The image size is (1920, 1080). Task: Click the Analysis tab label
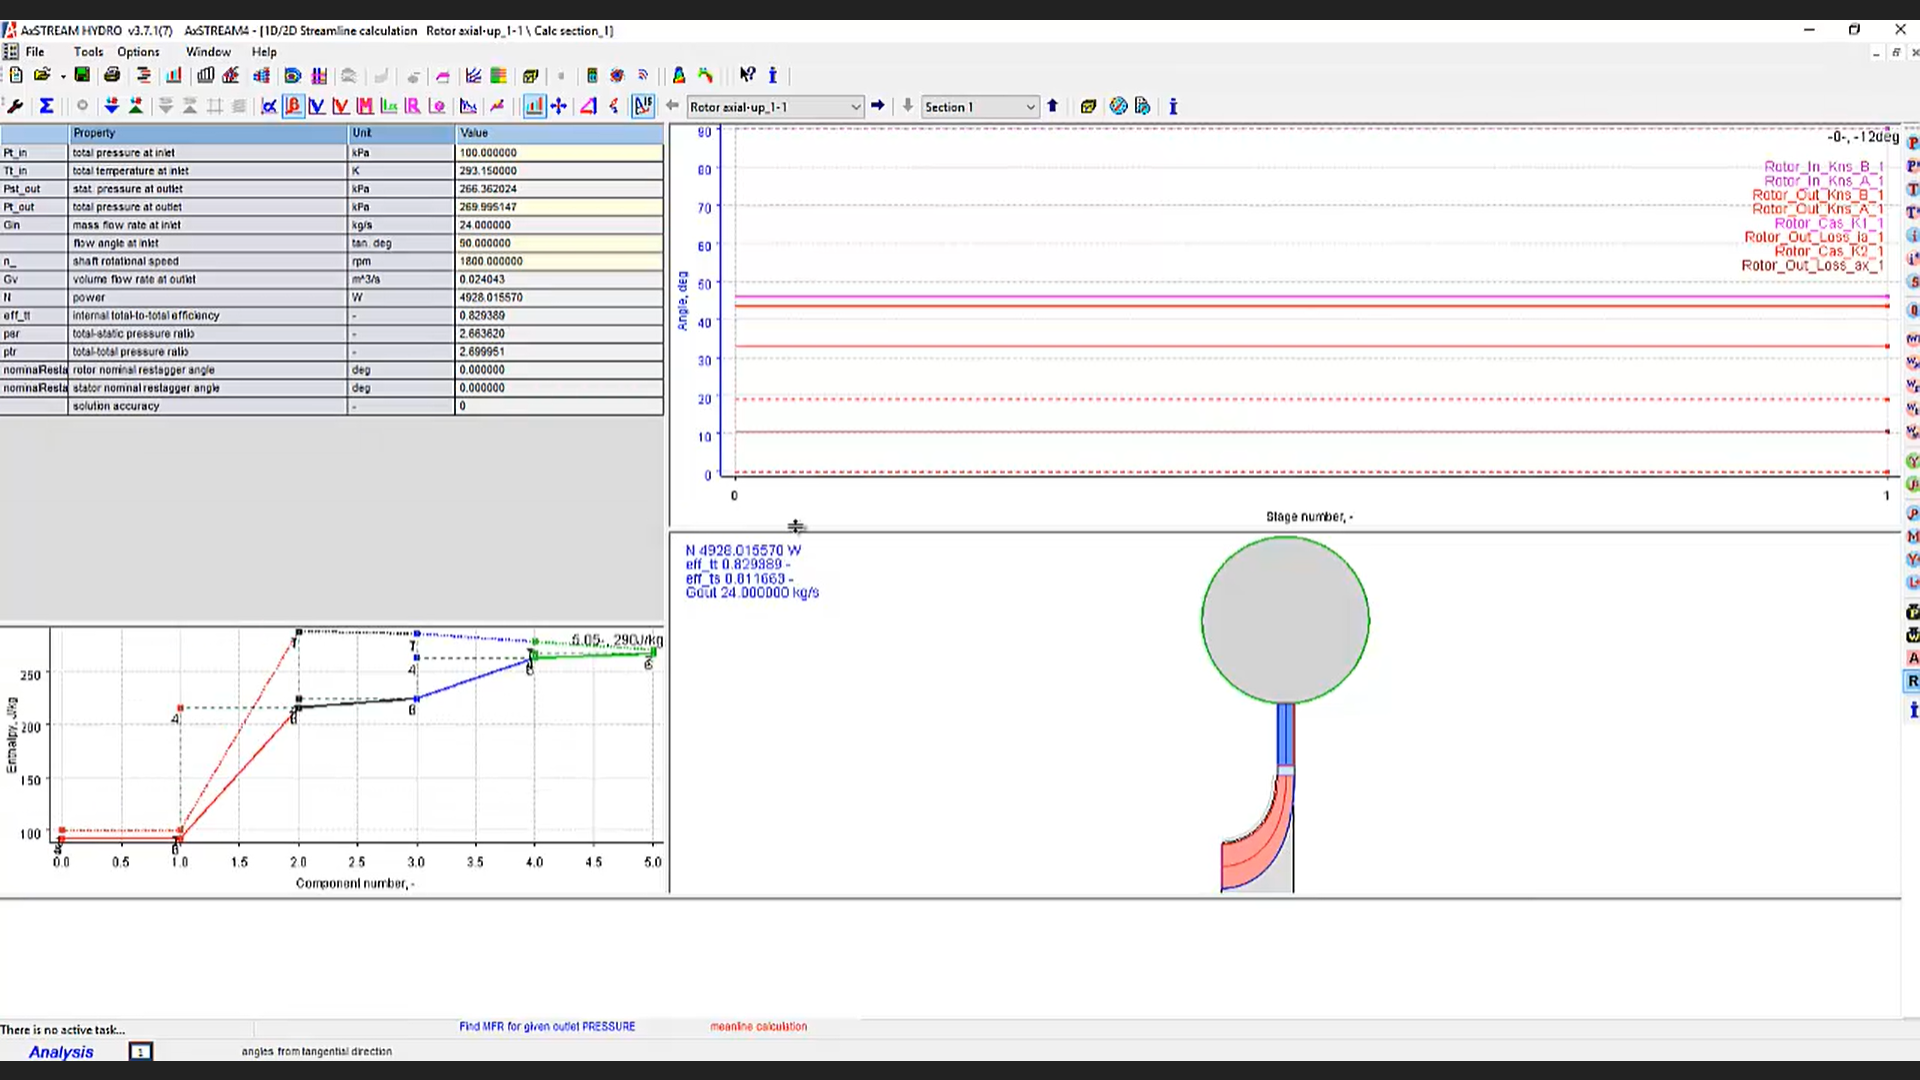[61, 1052]
